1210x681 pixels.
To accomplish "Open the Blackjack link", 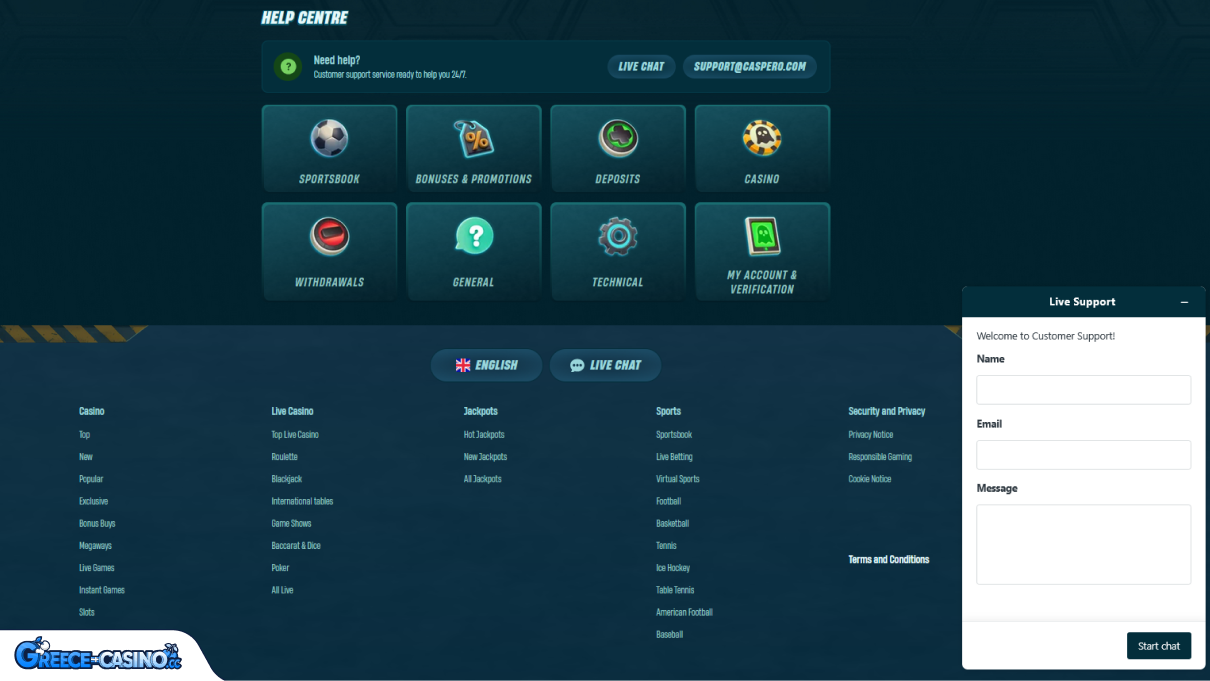I will pyautogui.click(x=287, y=479).
